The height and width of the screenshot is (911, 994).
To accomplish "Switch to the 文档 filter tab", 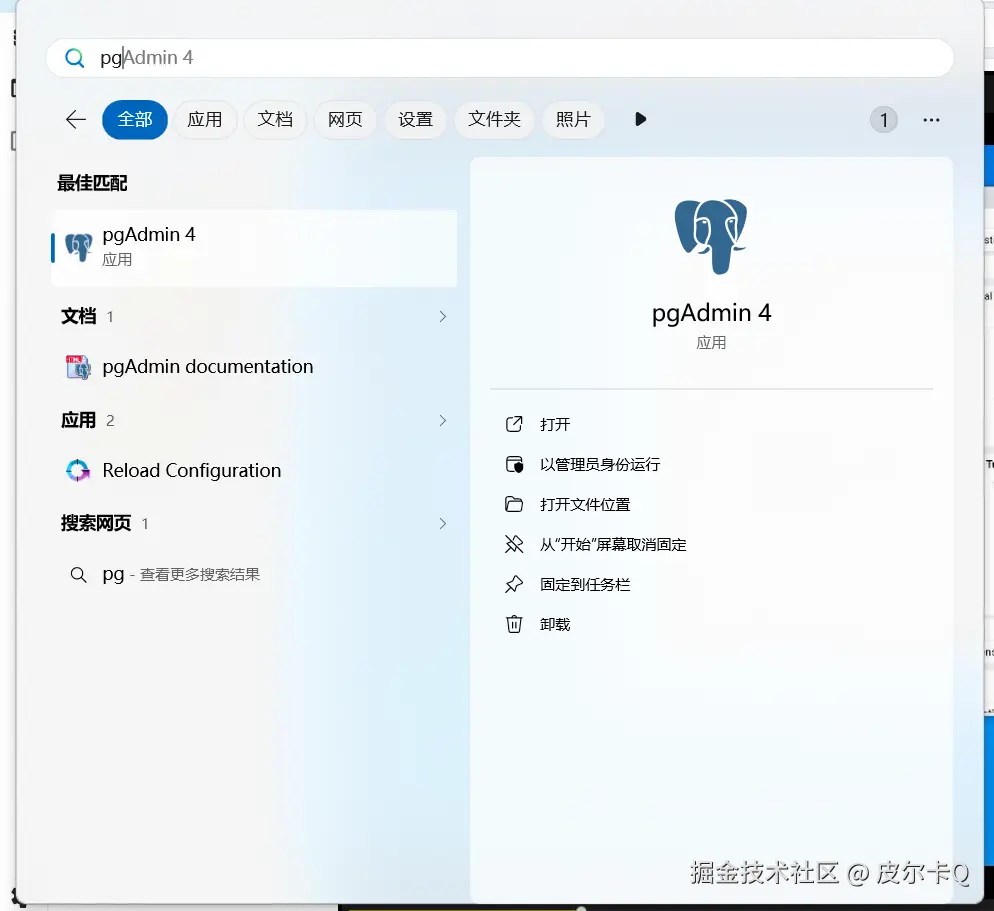I will 275,119.
